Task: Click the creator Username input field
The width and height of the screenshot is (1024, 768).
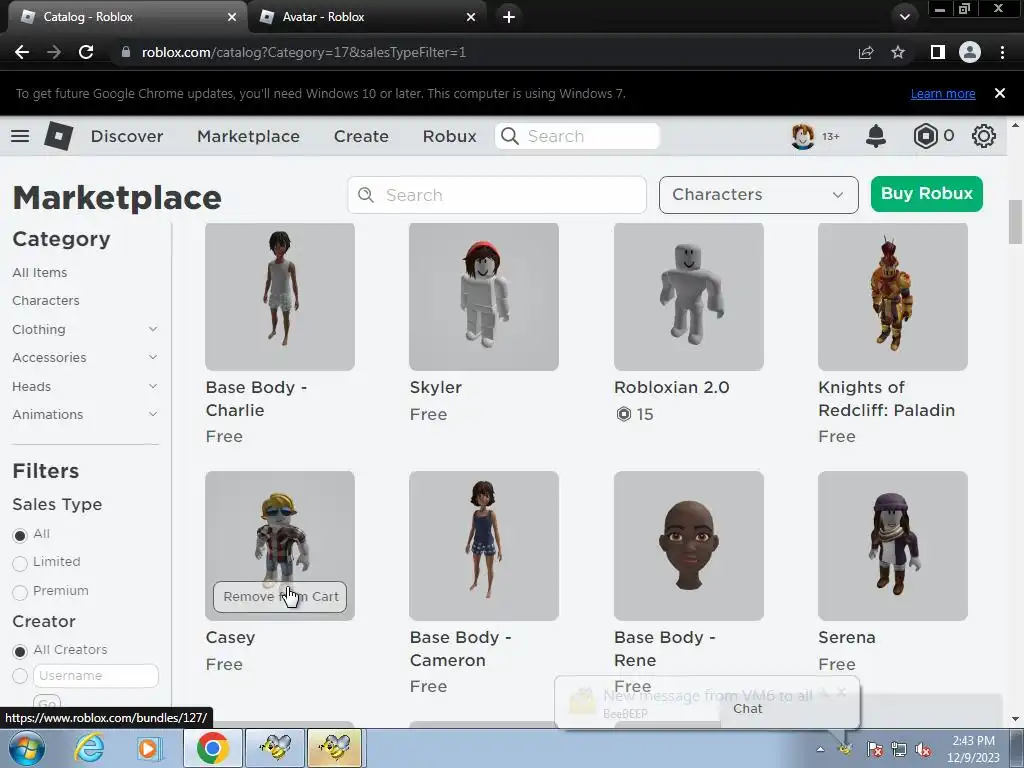Action: (96, 676)
